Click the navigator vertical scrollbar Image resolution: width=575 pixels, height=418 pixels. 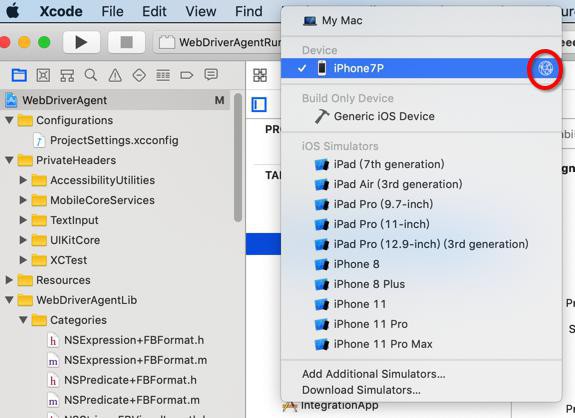[x=238, y=158]
